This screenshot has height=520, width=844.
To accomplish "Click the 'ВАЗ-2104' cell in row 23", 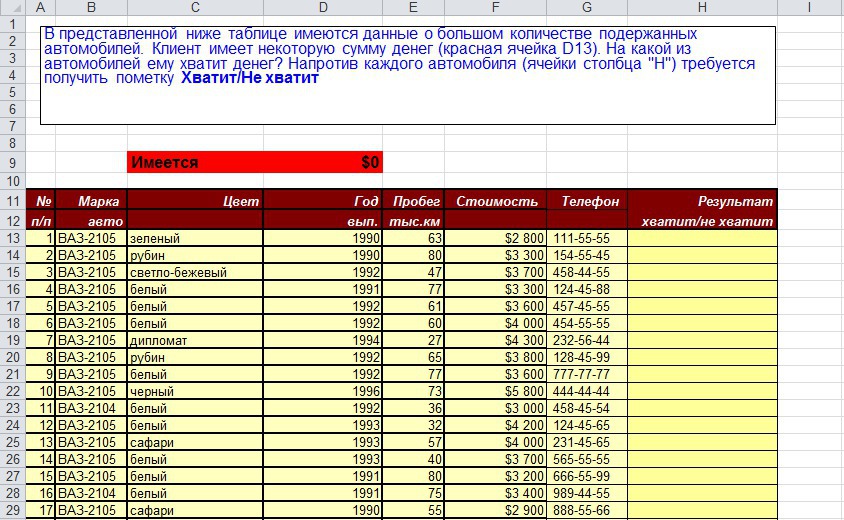I will [x=91, y=408].
